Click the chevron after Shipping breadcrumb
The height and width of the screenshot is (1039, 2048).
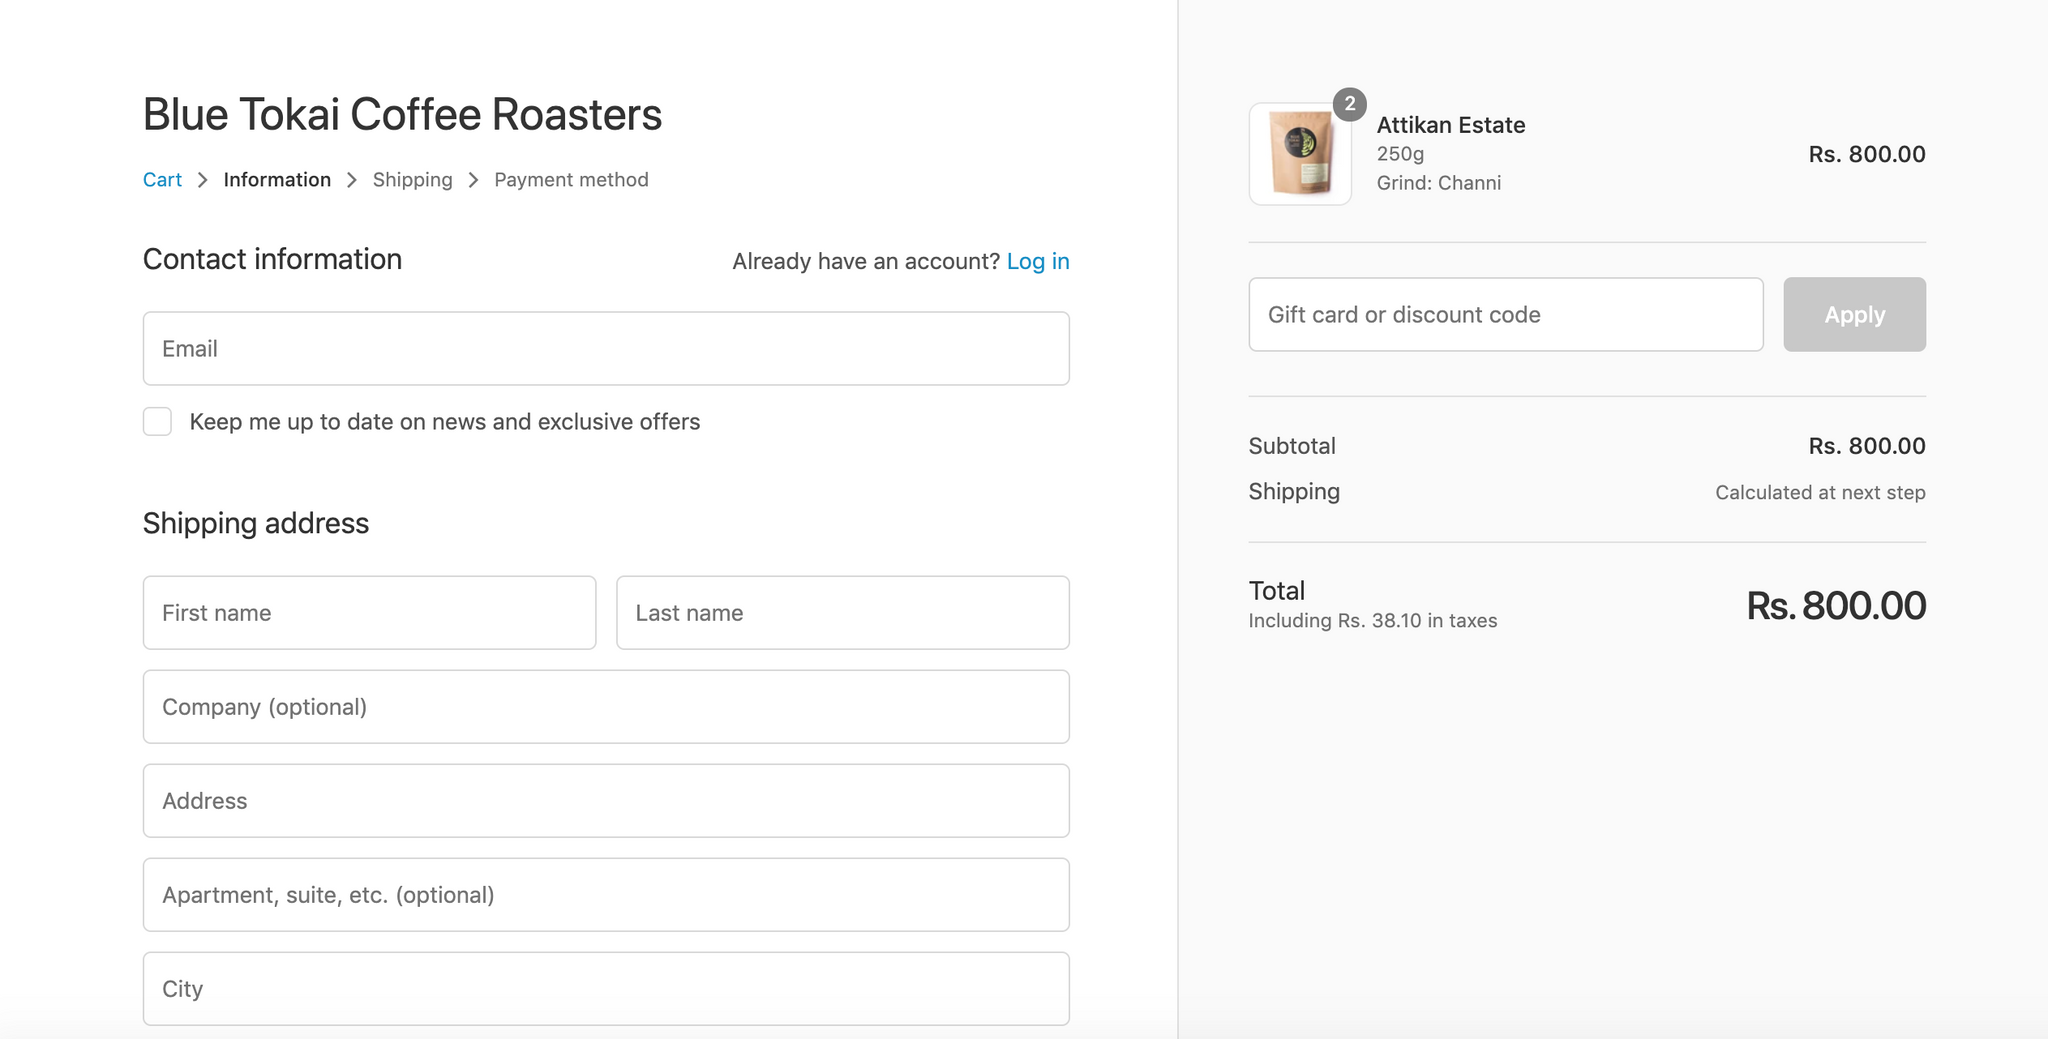(474, 180)
